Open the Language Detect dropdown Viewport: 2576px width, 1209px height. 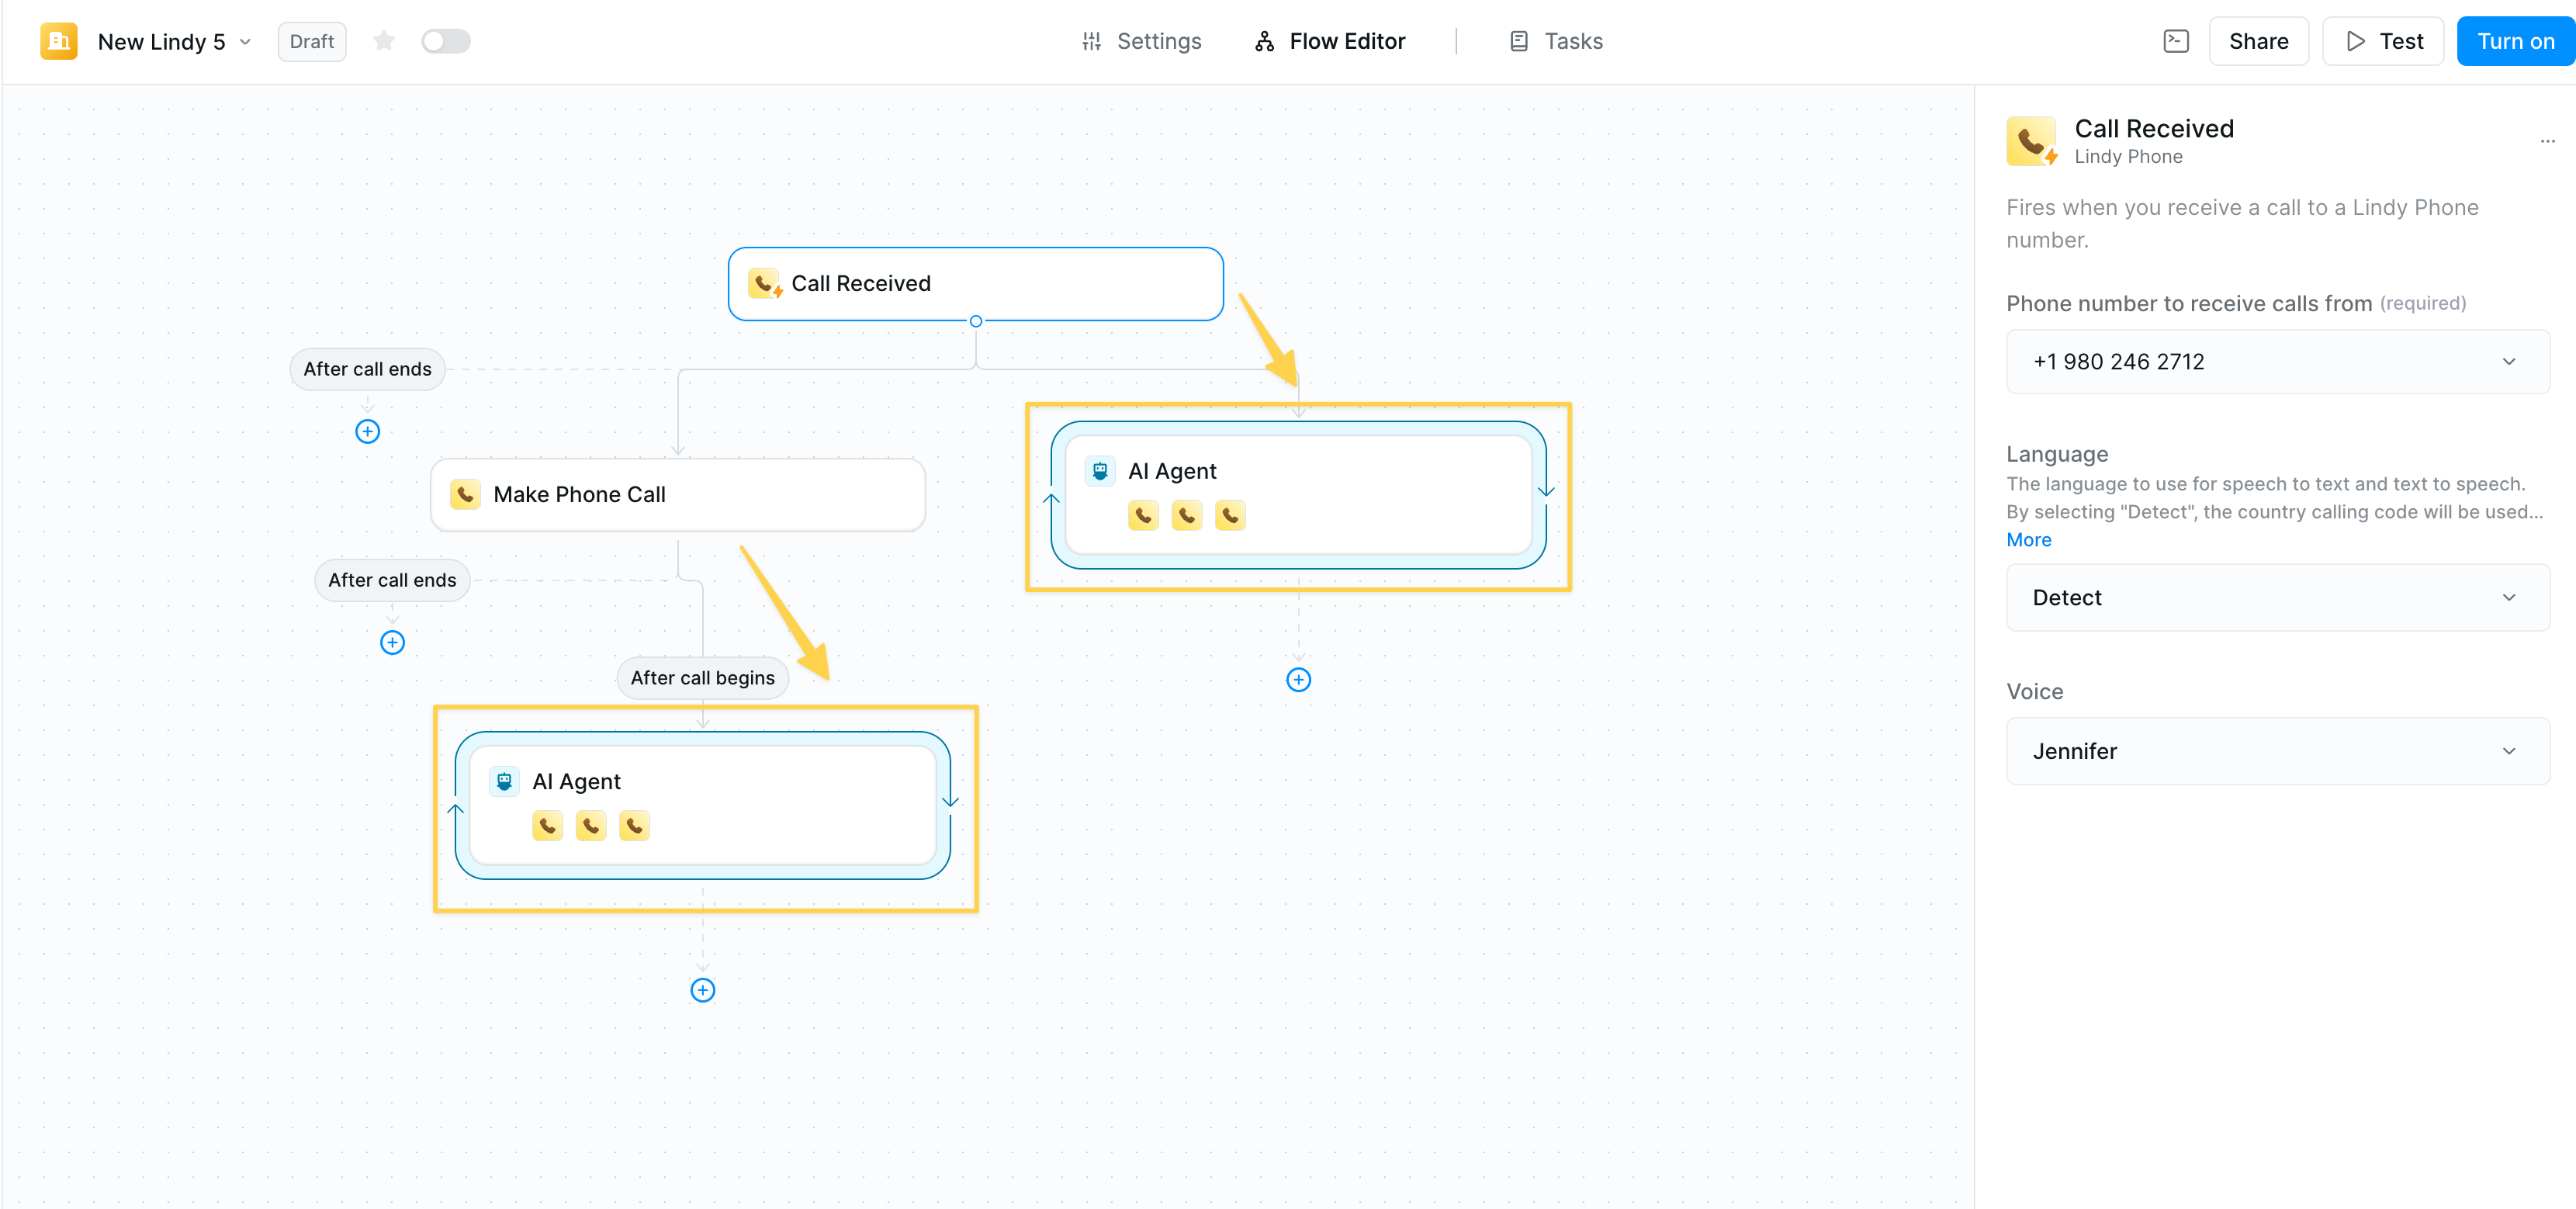point(2277,597)
